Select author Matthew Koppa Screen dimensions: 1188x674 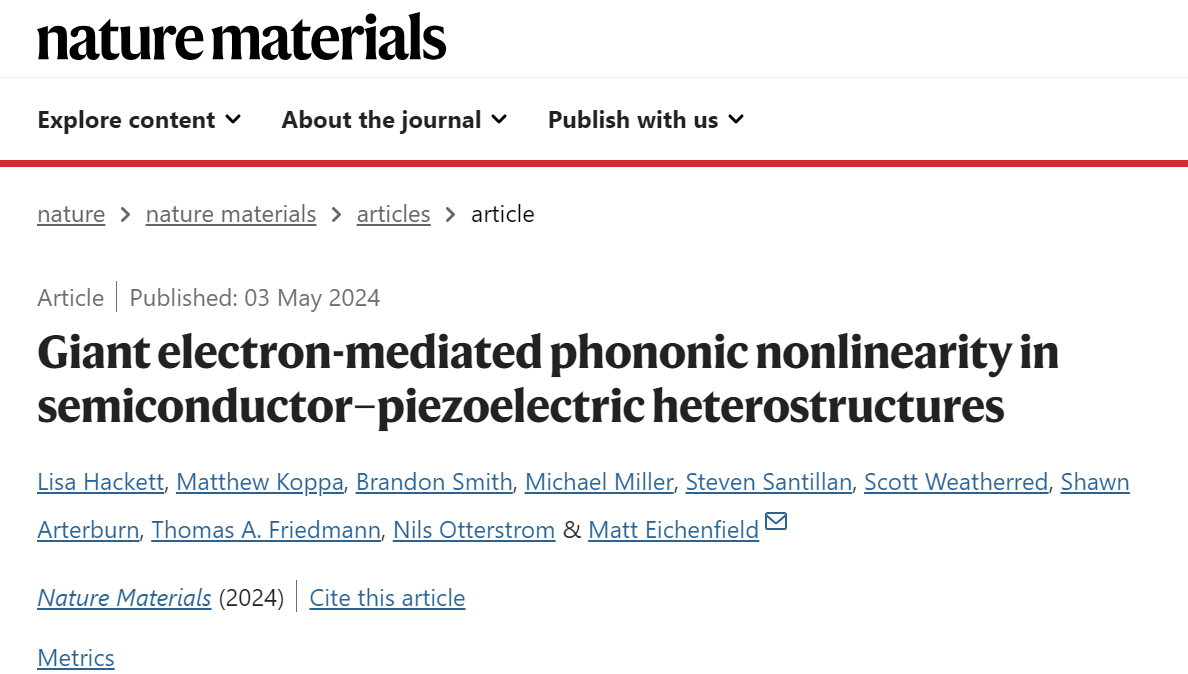point(260,482)
